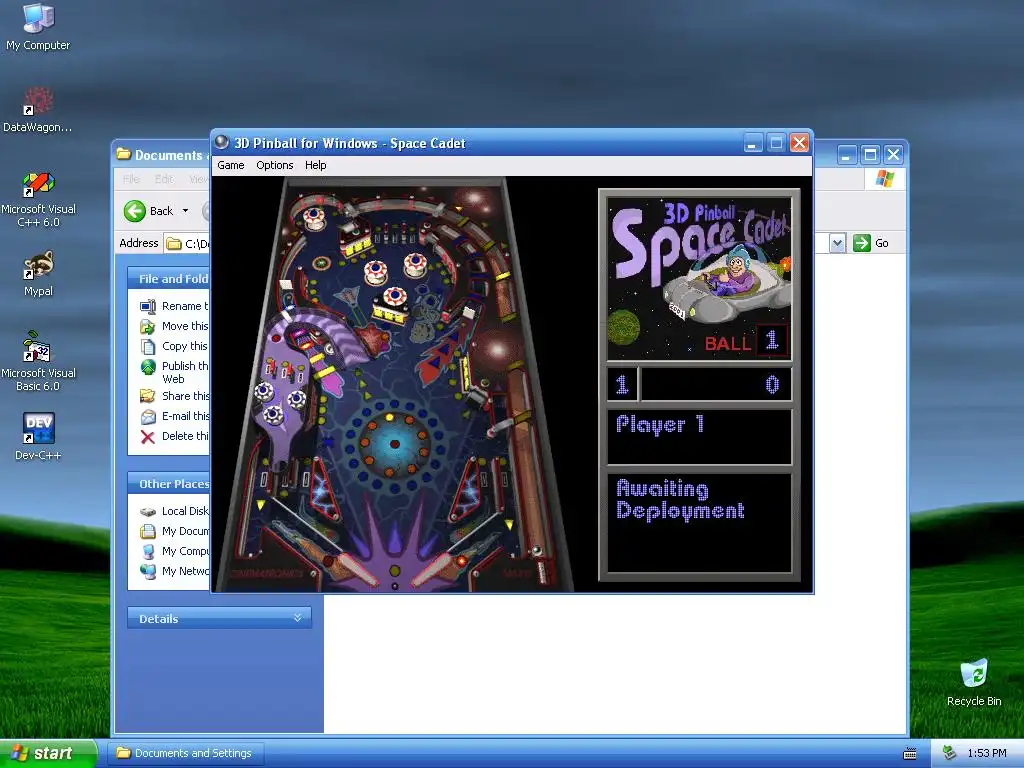This screenshot has width=1024, height=768.
Task: Open the Windows start button
Action: (48, 753)
